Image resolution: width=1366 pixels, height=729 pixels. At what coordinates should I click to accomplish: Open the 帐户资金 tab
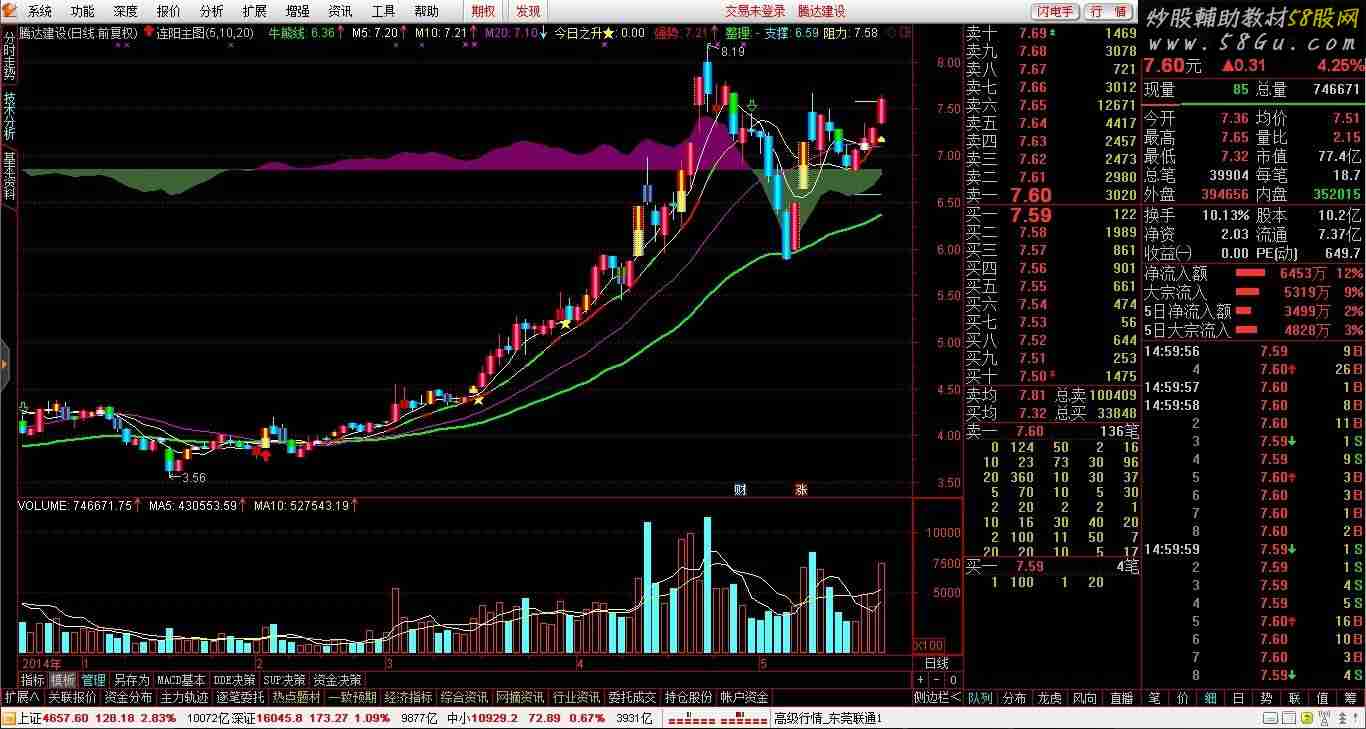click(x=745, y=697)
